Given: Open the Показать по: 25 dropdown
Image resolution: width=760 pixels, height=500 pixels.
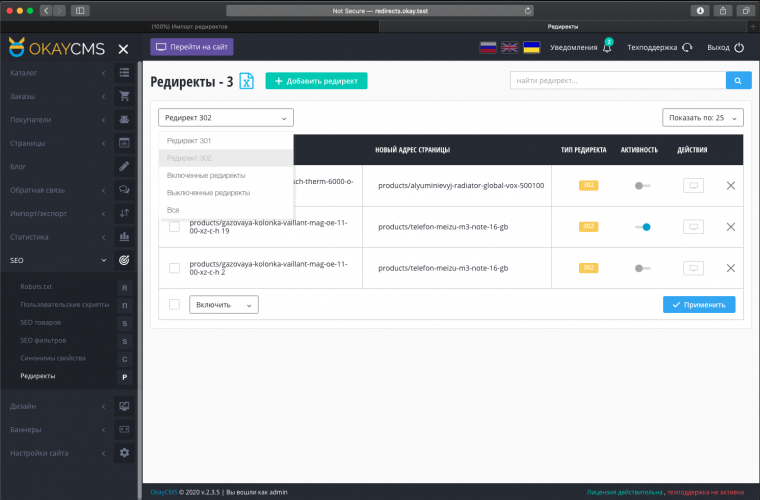Looking at the screenshot, I should pos(702,118).
